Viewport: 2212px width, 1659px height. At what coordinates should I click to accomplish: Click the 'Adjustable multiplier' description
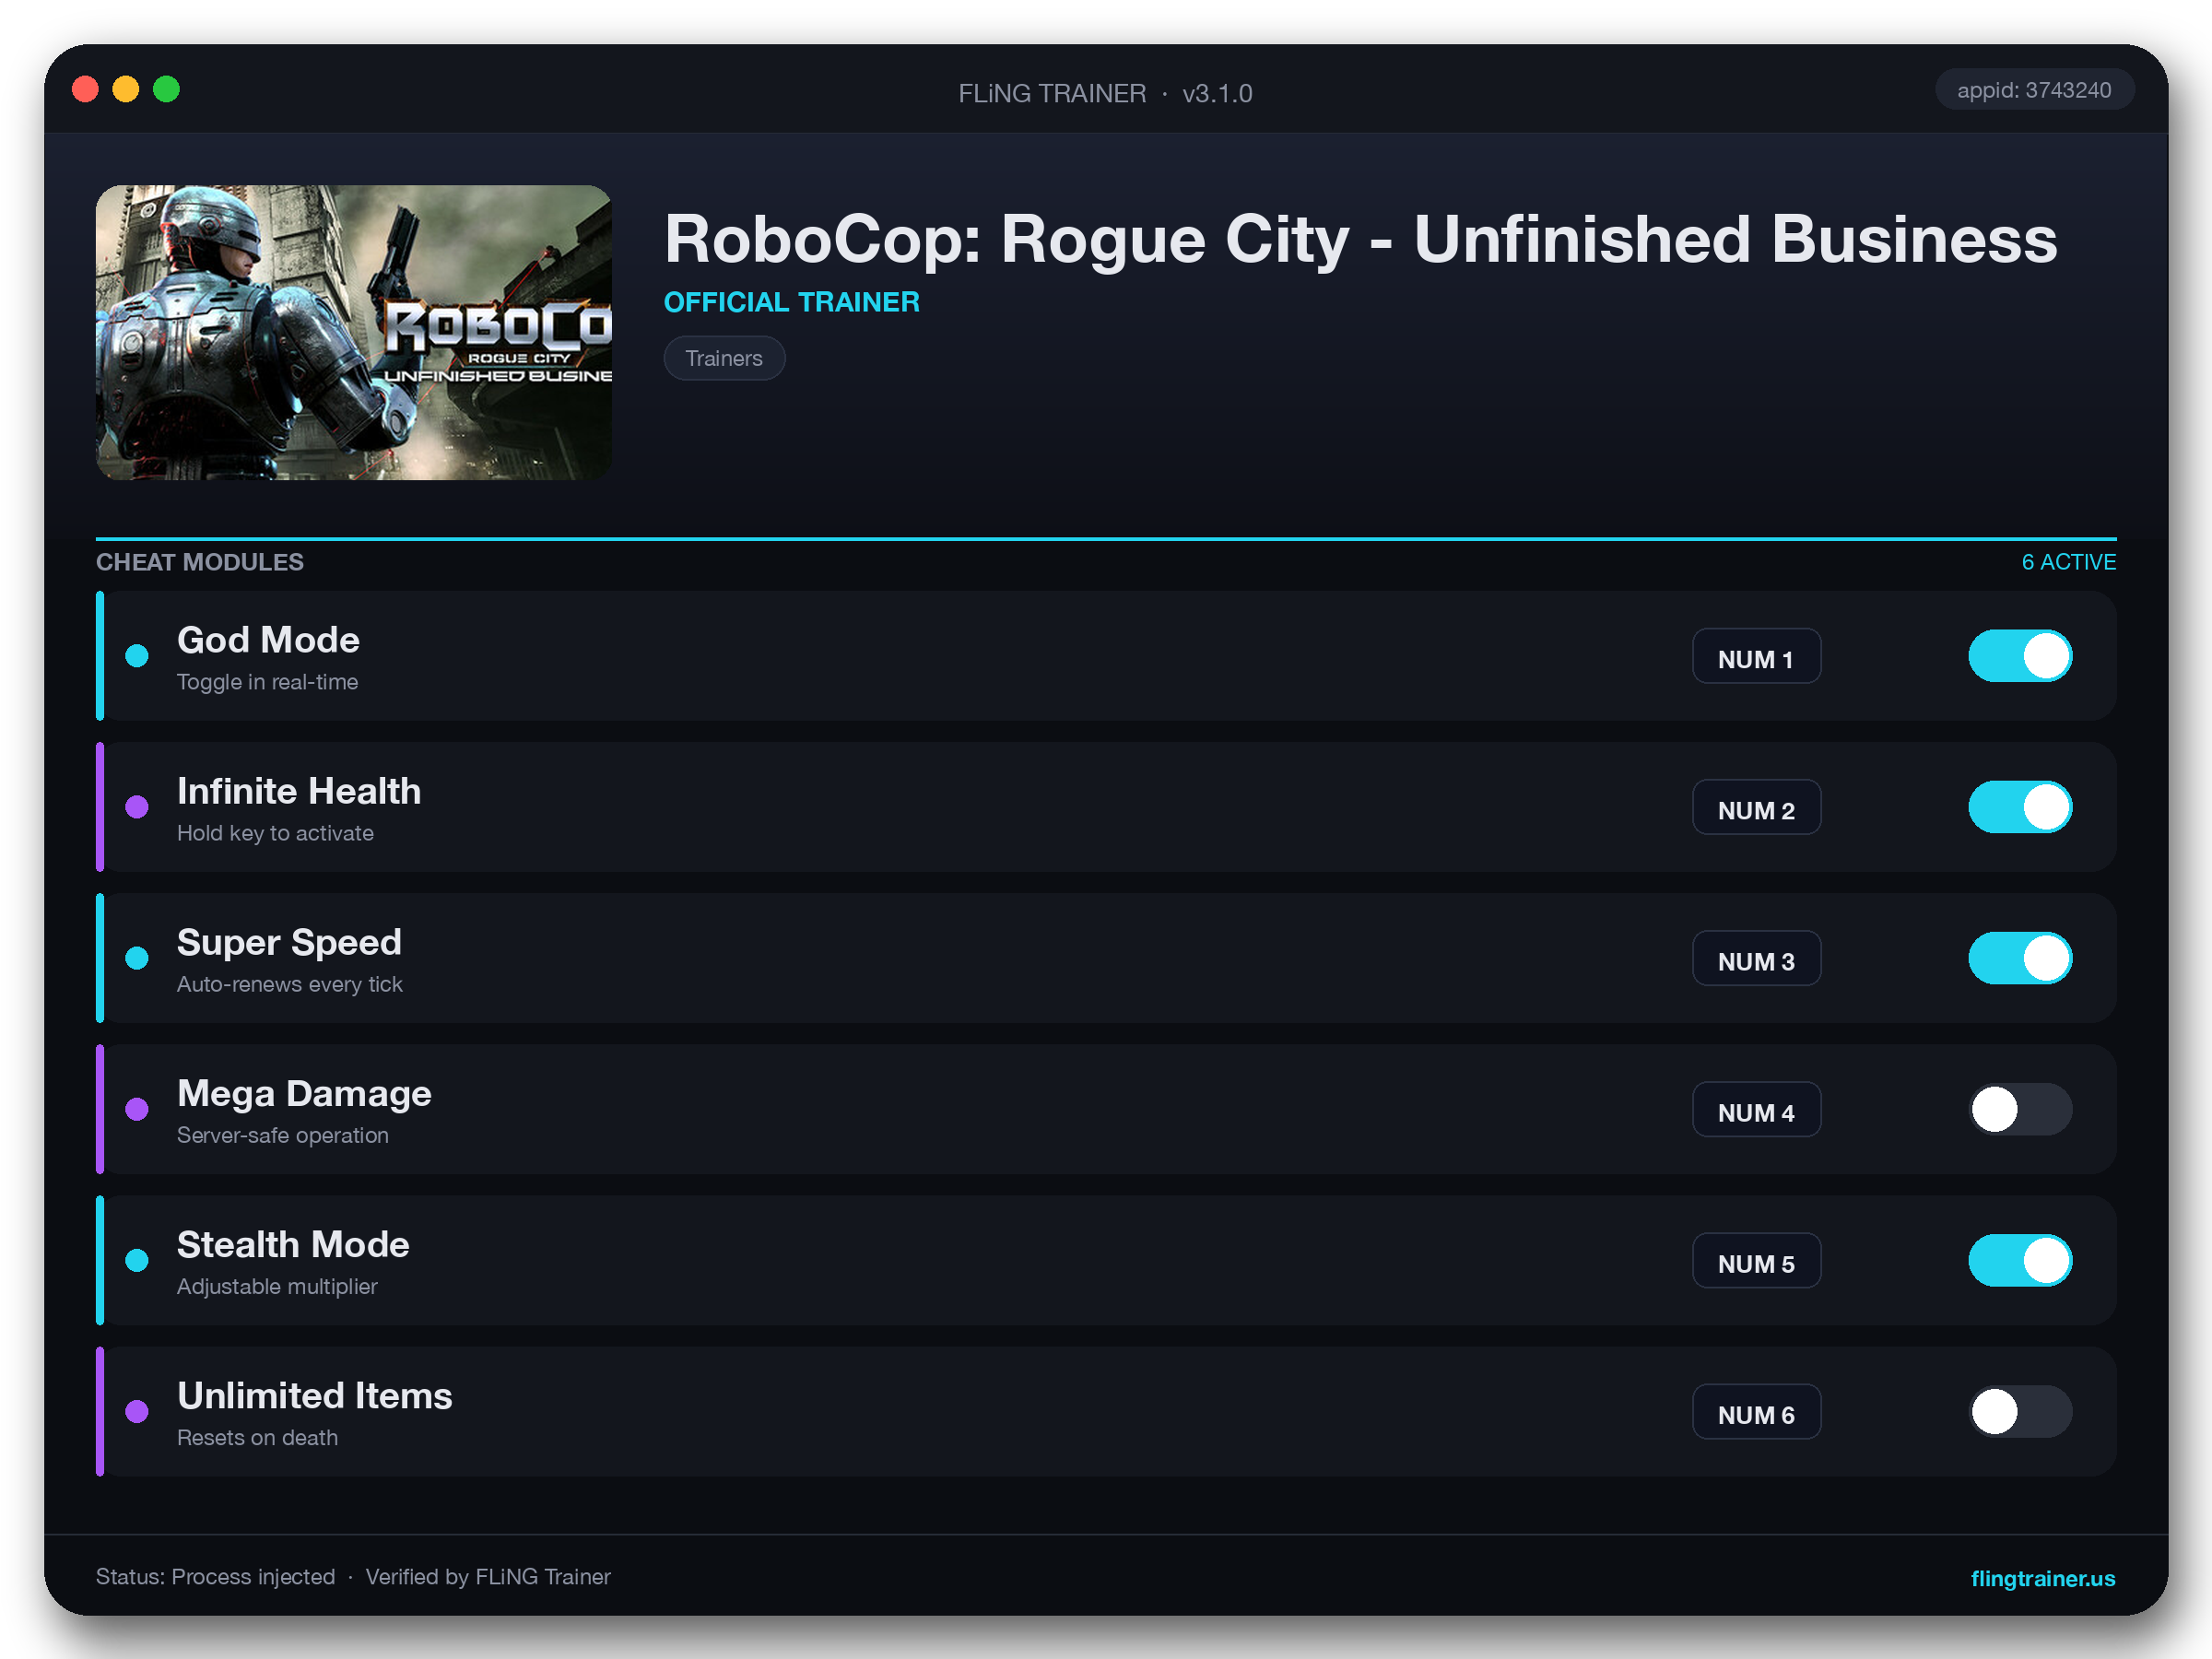click(x=277, y=1286)
